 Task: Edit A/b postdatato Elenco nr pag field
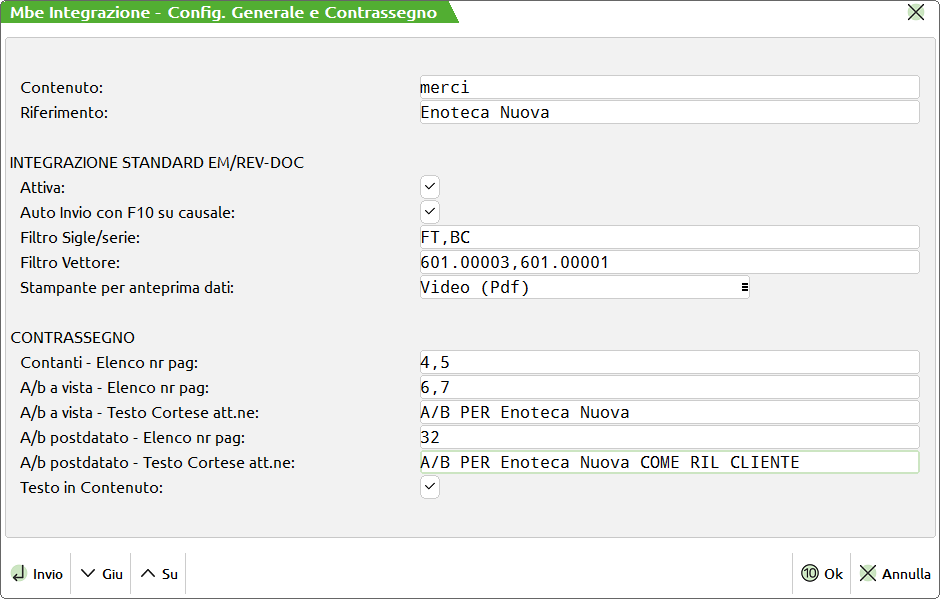[668, 438]
